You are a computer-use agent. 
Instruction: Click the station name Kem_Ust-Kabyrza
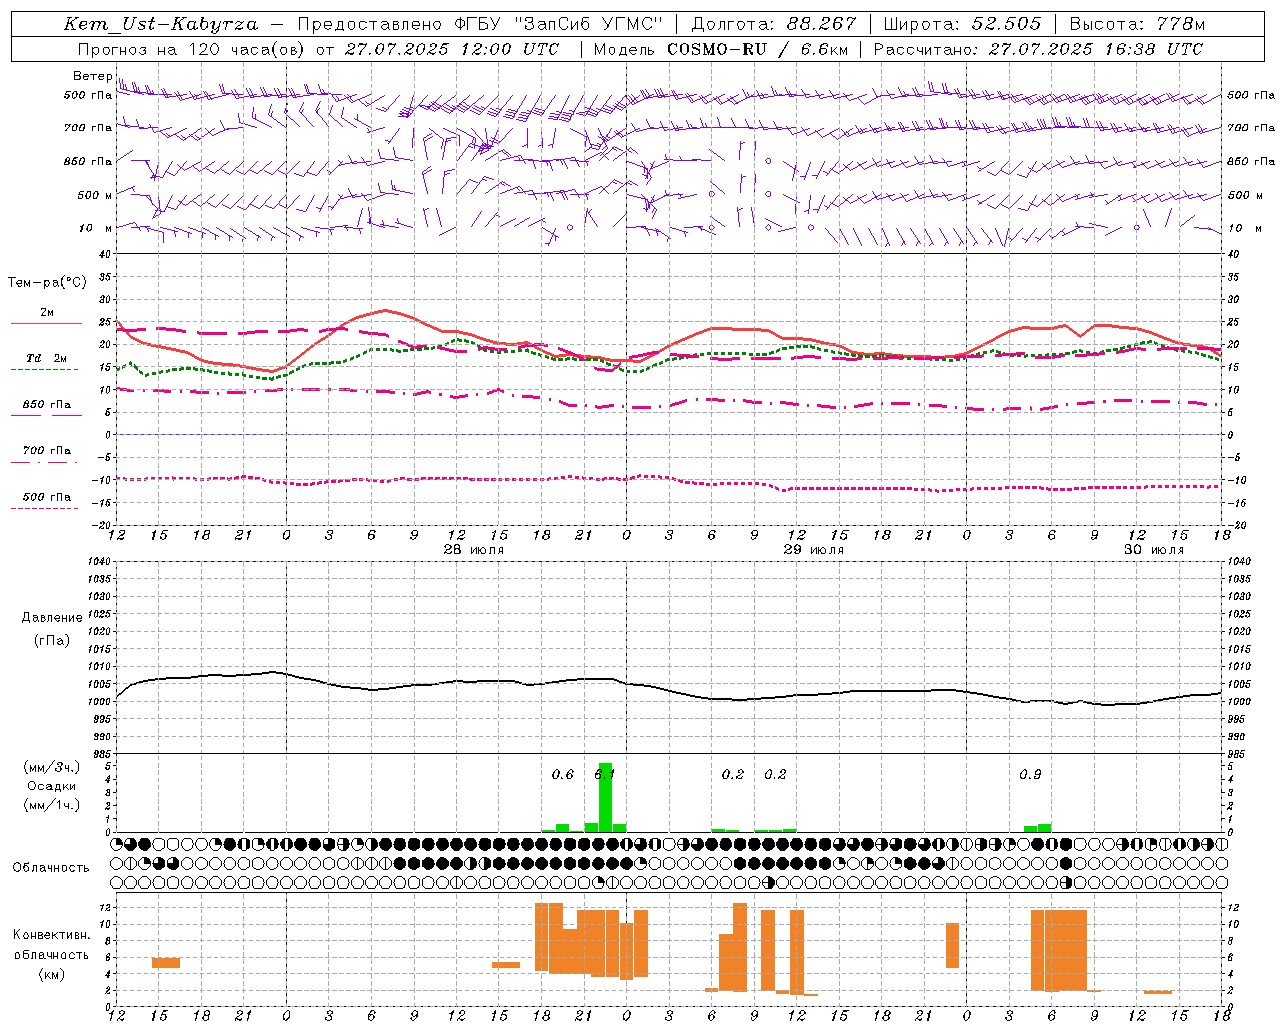(x=161, y=24)
